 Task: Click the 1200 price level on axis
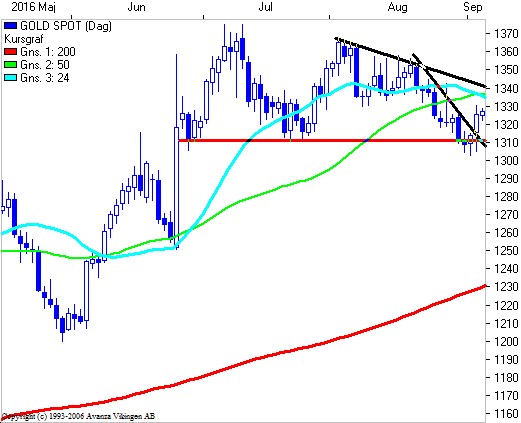(x=506, y=341)
